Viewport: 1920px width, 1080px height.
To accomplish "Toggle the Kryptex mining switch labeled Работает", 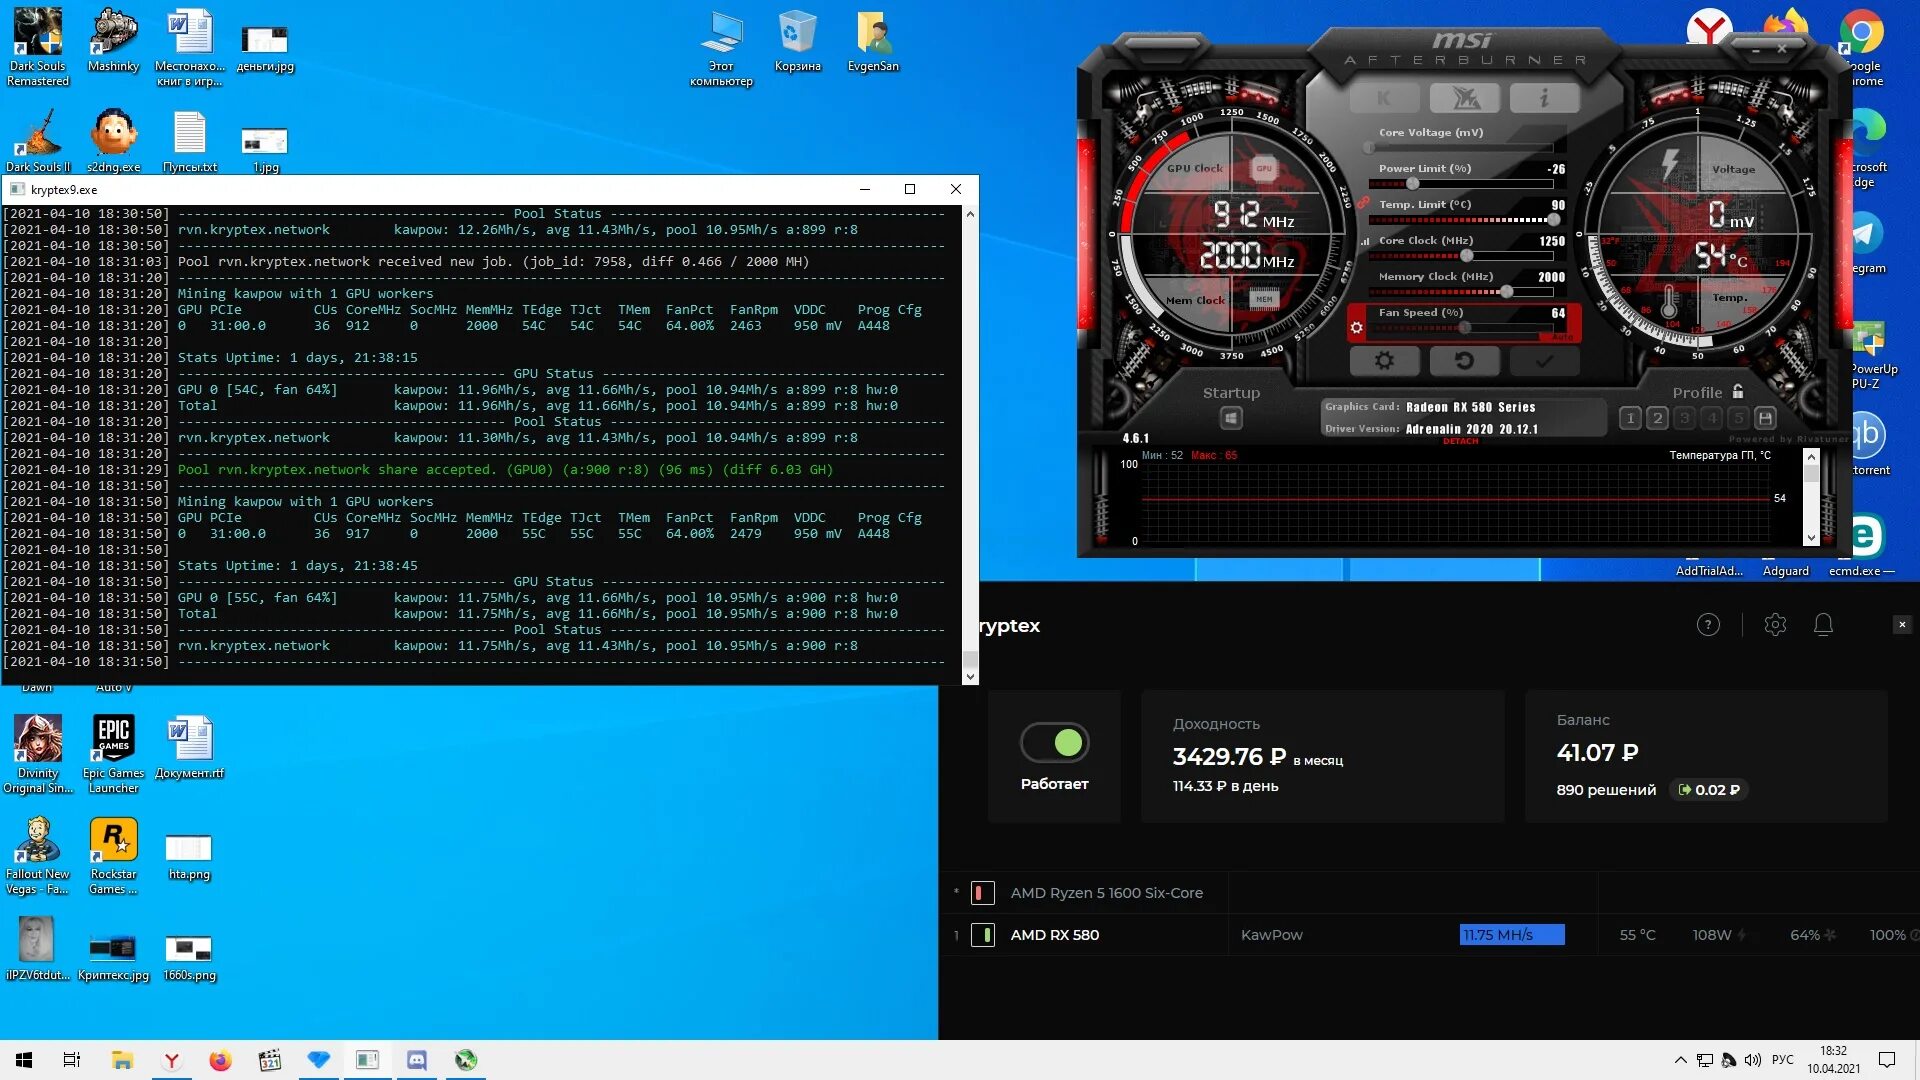I will [1054, 743].
